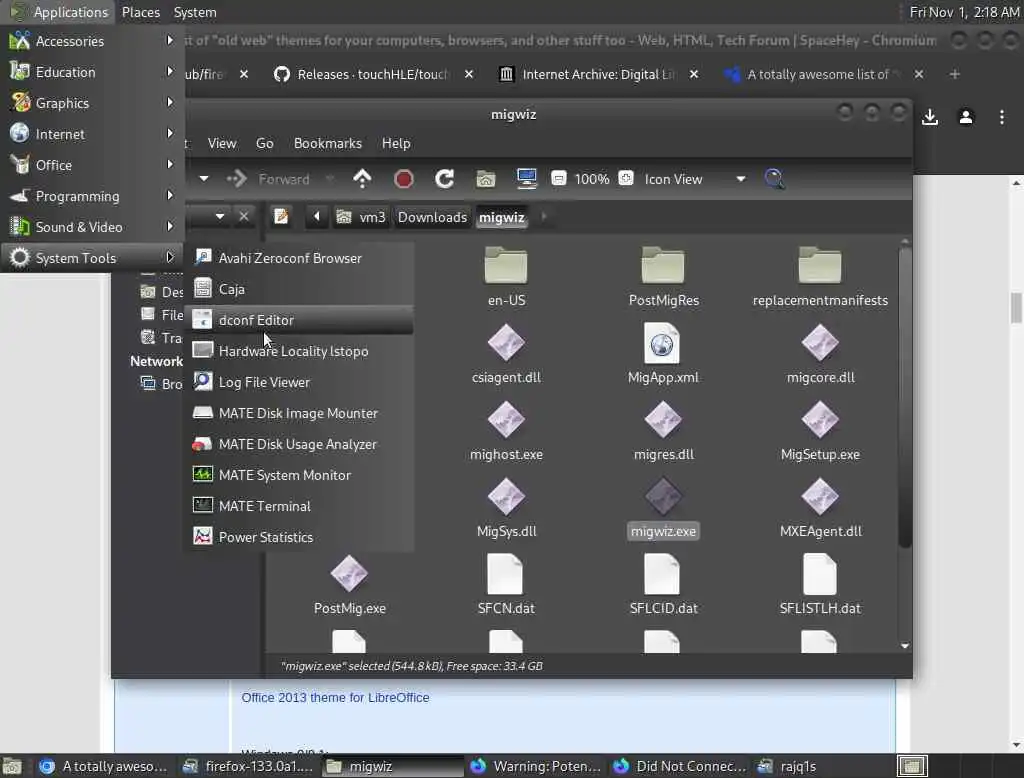The image size is (1024, 778).
Task: Open Avahi Zeroconf Browser entry
Action: (298, 258)
